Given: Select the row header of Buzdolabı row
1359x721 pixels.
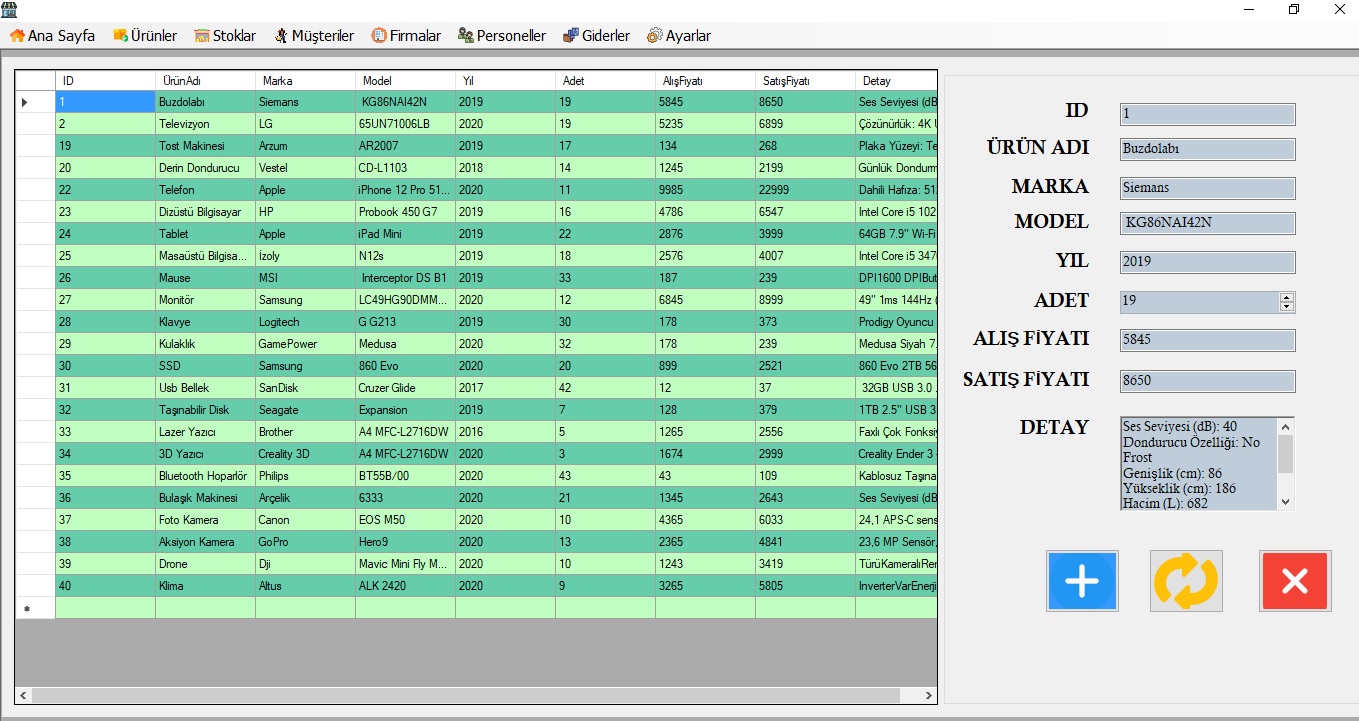Looking at the screenshot, I should [35, 102].
